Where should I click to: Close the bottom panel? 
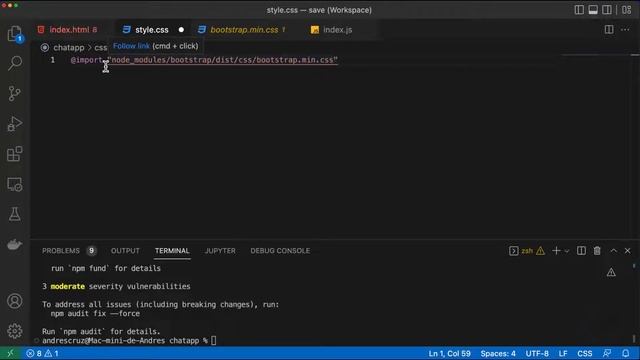click(627, 251)
